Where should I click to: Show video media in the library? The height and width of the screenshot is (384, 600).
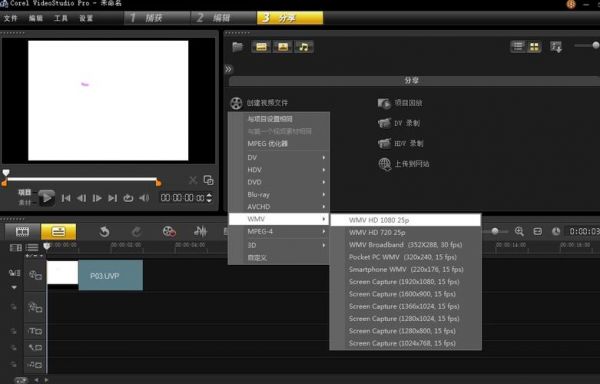pos(261,47)
